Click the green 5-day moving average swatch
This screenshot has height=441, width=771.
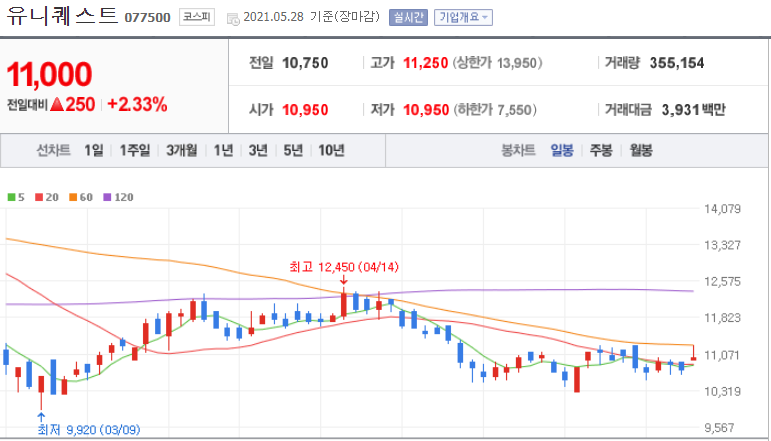pos(11,197)
